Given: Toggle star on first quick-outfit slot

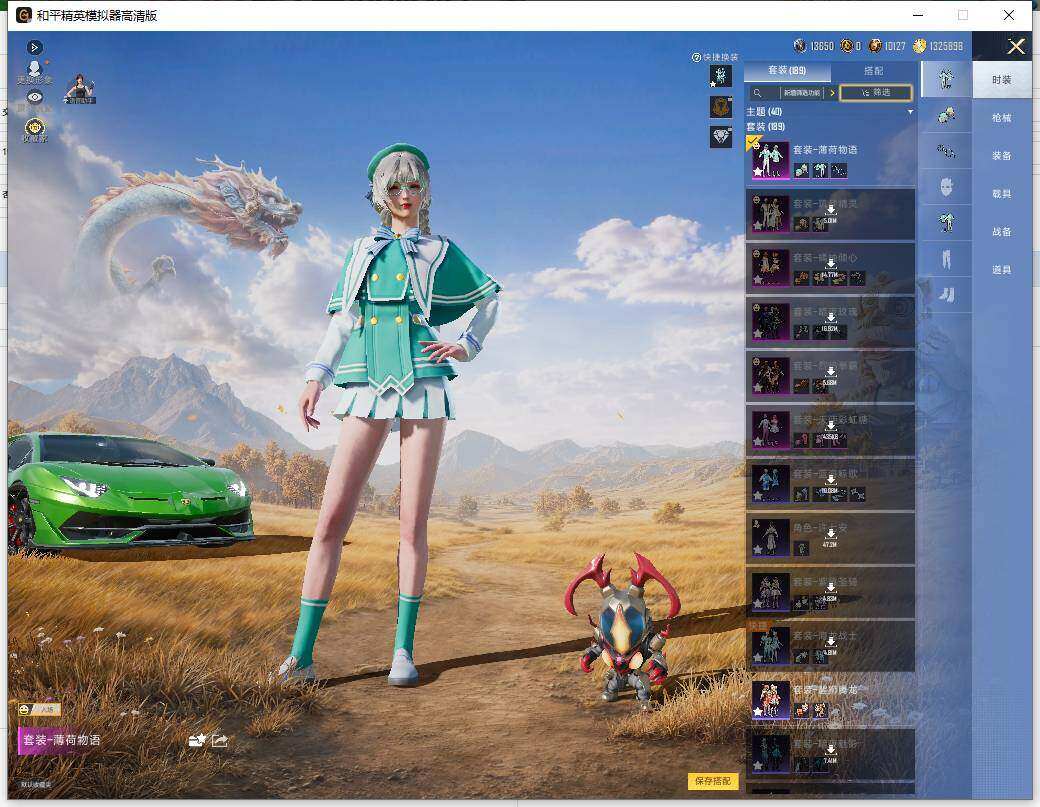Looking at the screenshot, I should [x=714, y=84].
